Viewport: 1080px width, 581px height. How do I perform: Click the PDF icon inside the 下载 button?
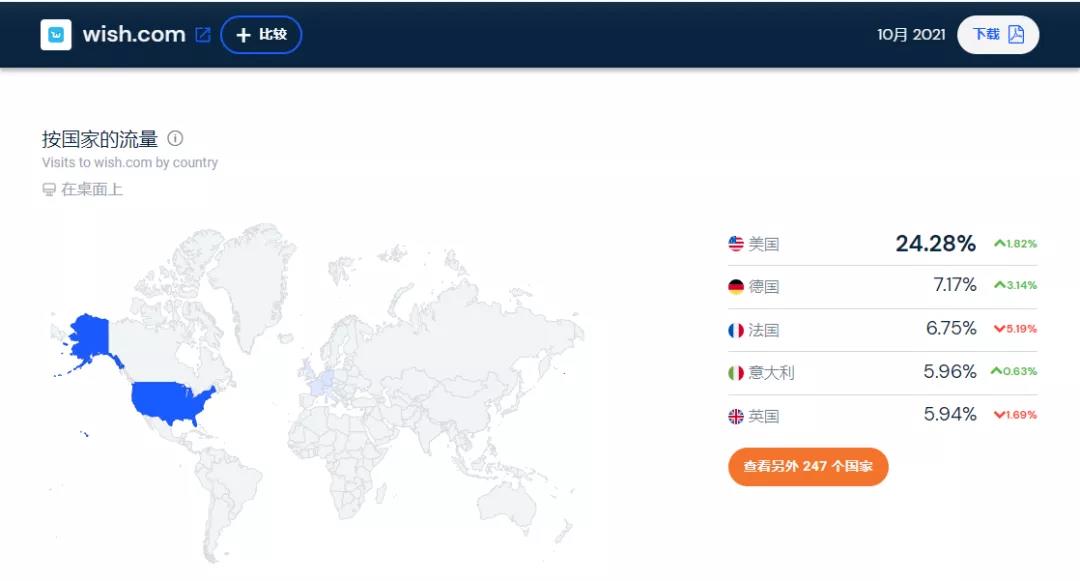coord(1017,34)
